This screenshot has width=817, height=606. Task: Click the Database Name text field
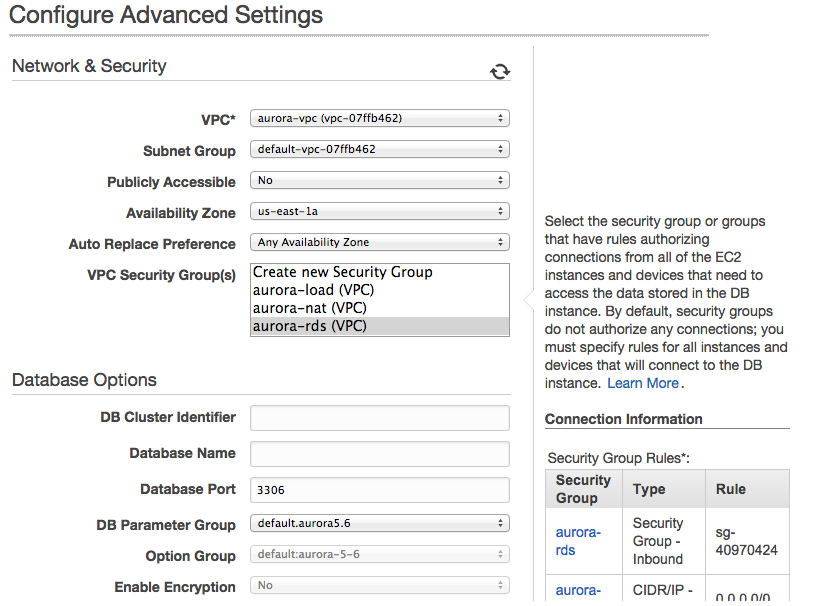[379, 454]
